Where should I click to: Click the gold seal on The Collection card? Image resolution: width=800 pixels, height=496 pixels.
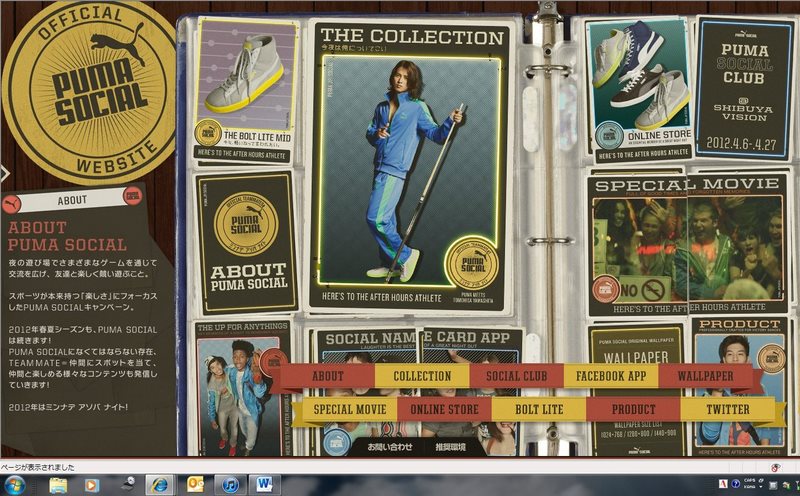point(472,263)
